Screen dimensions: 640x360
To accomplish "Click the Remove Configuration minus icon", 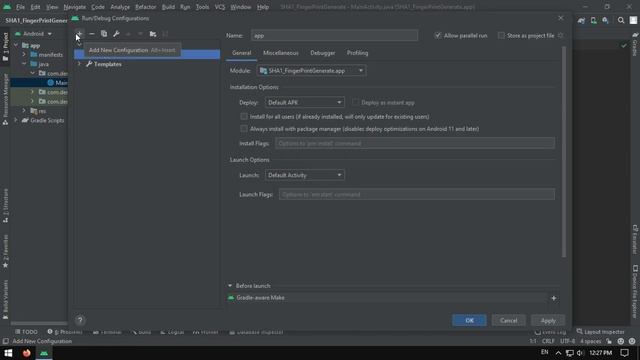I will [x=92, y=34].
